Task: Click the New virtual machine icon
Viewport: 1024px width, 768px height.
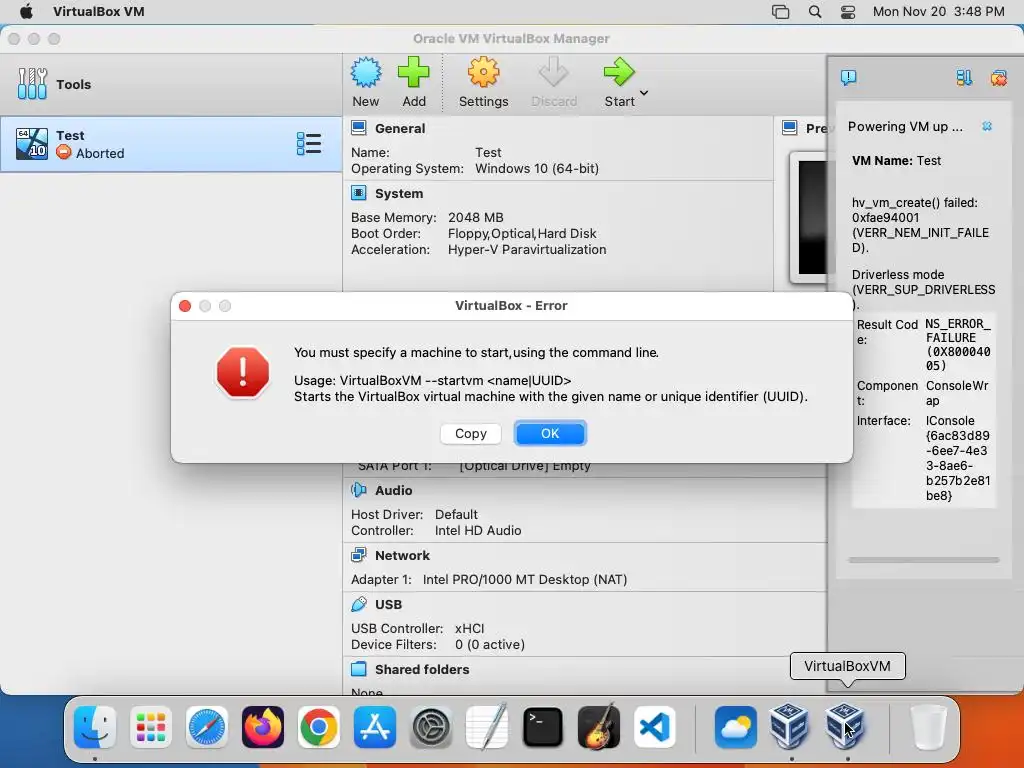Action: point(366,72)
